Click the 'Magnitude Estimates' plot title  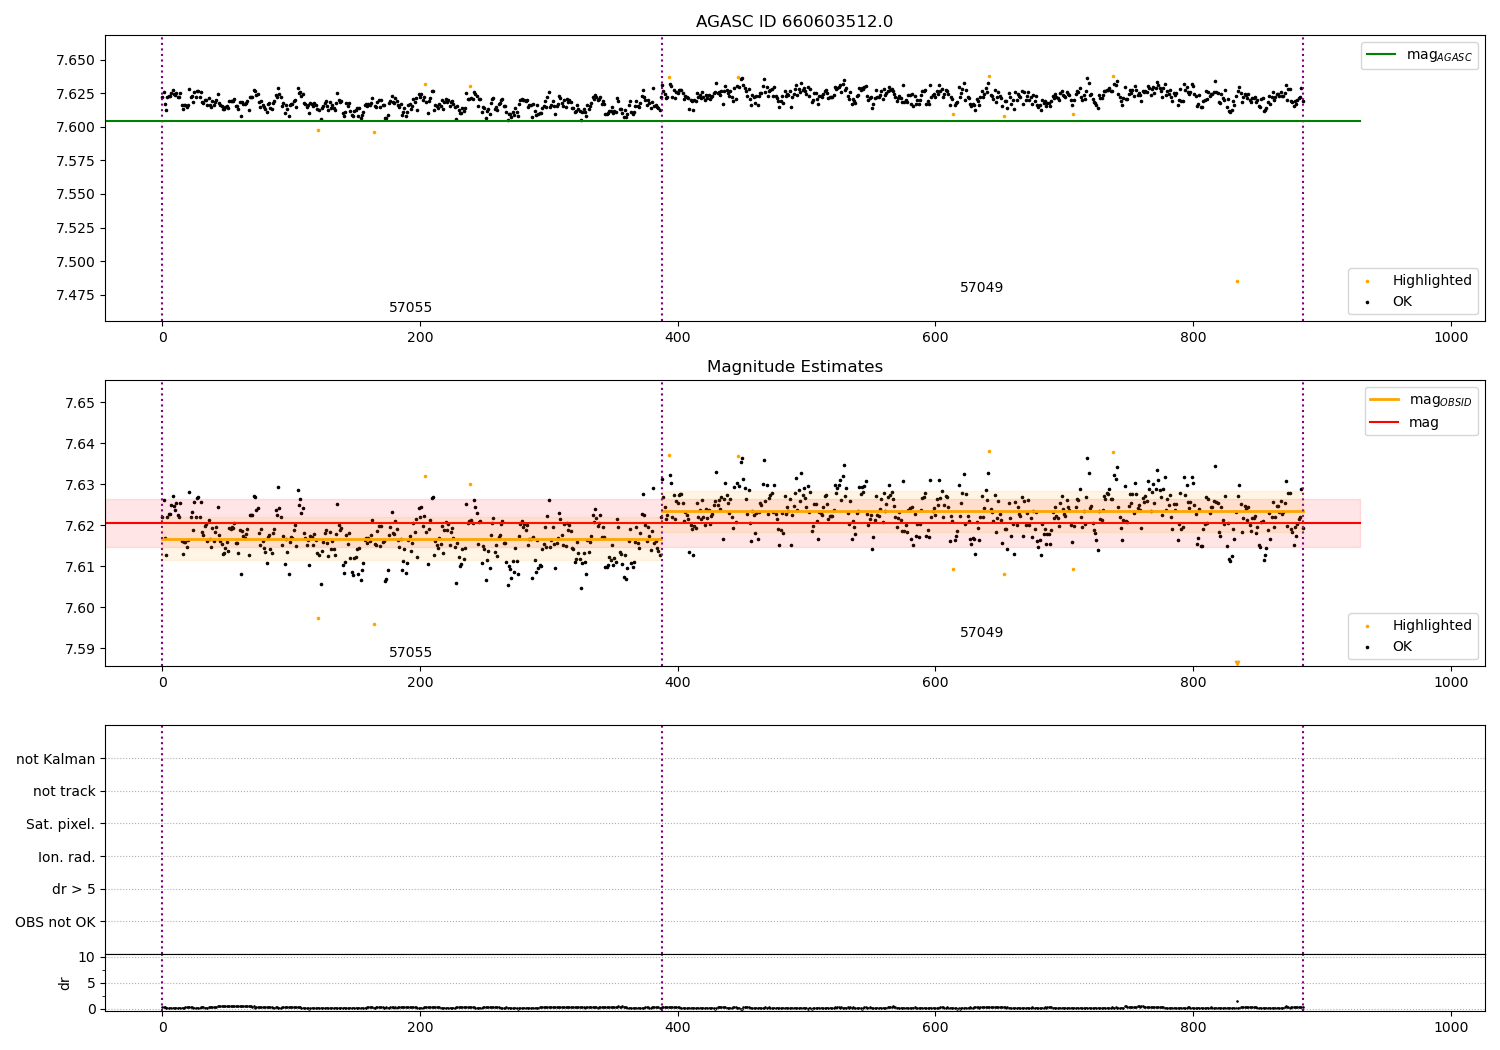794,367
